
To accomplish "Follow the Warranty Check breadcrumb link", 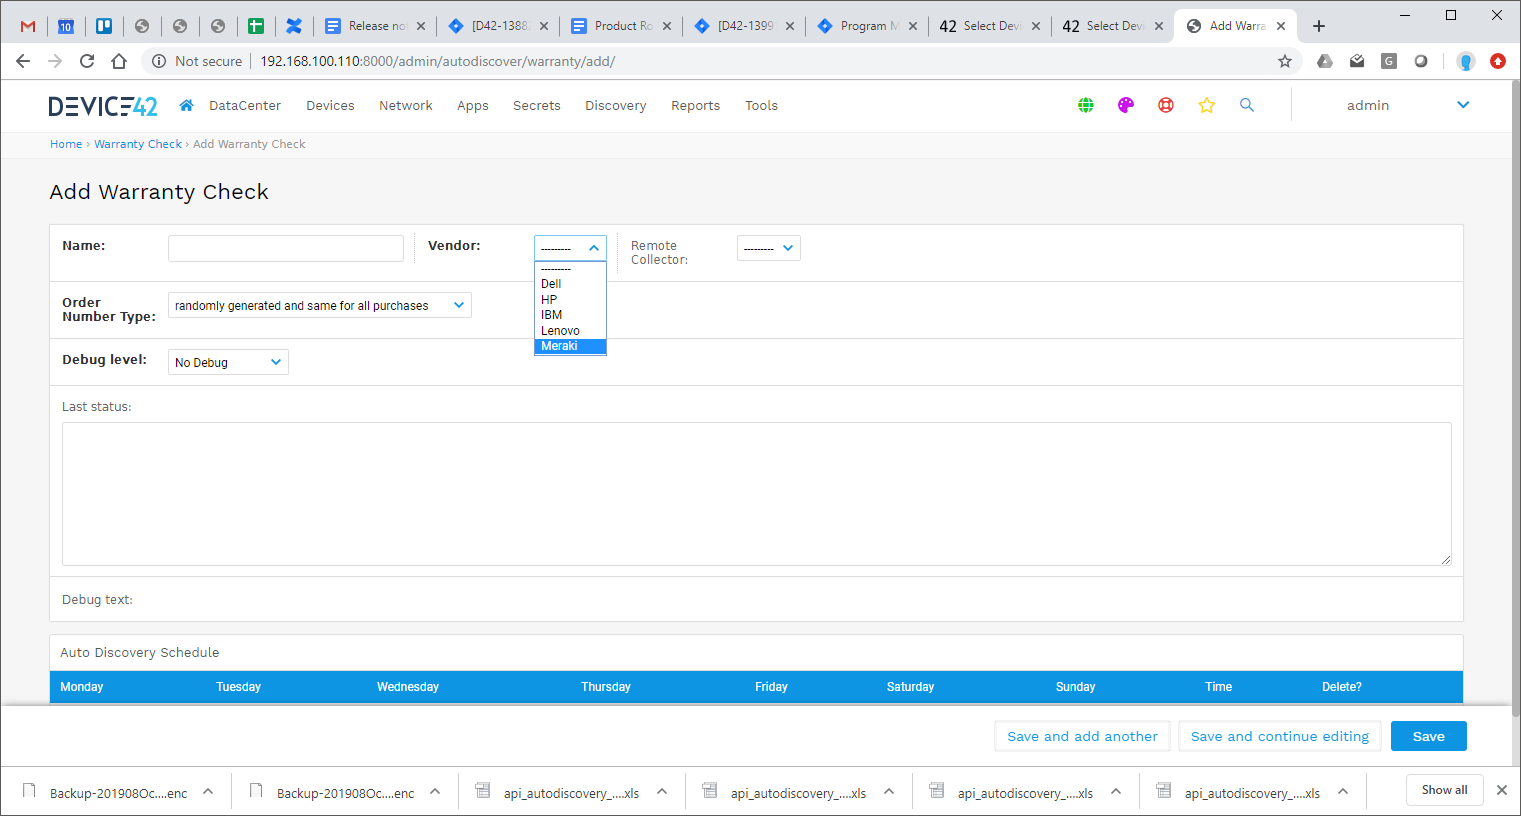I will (137, 143).
